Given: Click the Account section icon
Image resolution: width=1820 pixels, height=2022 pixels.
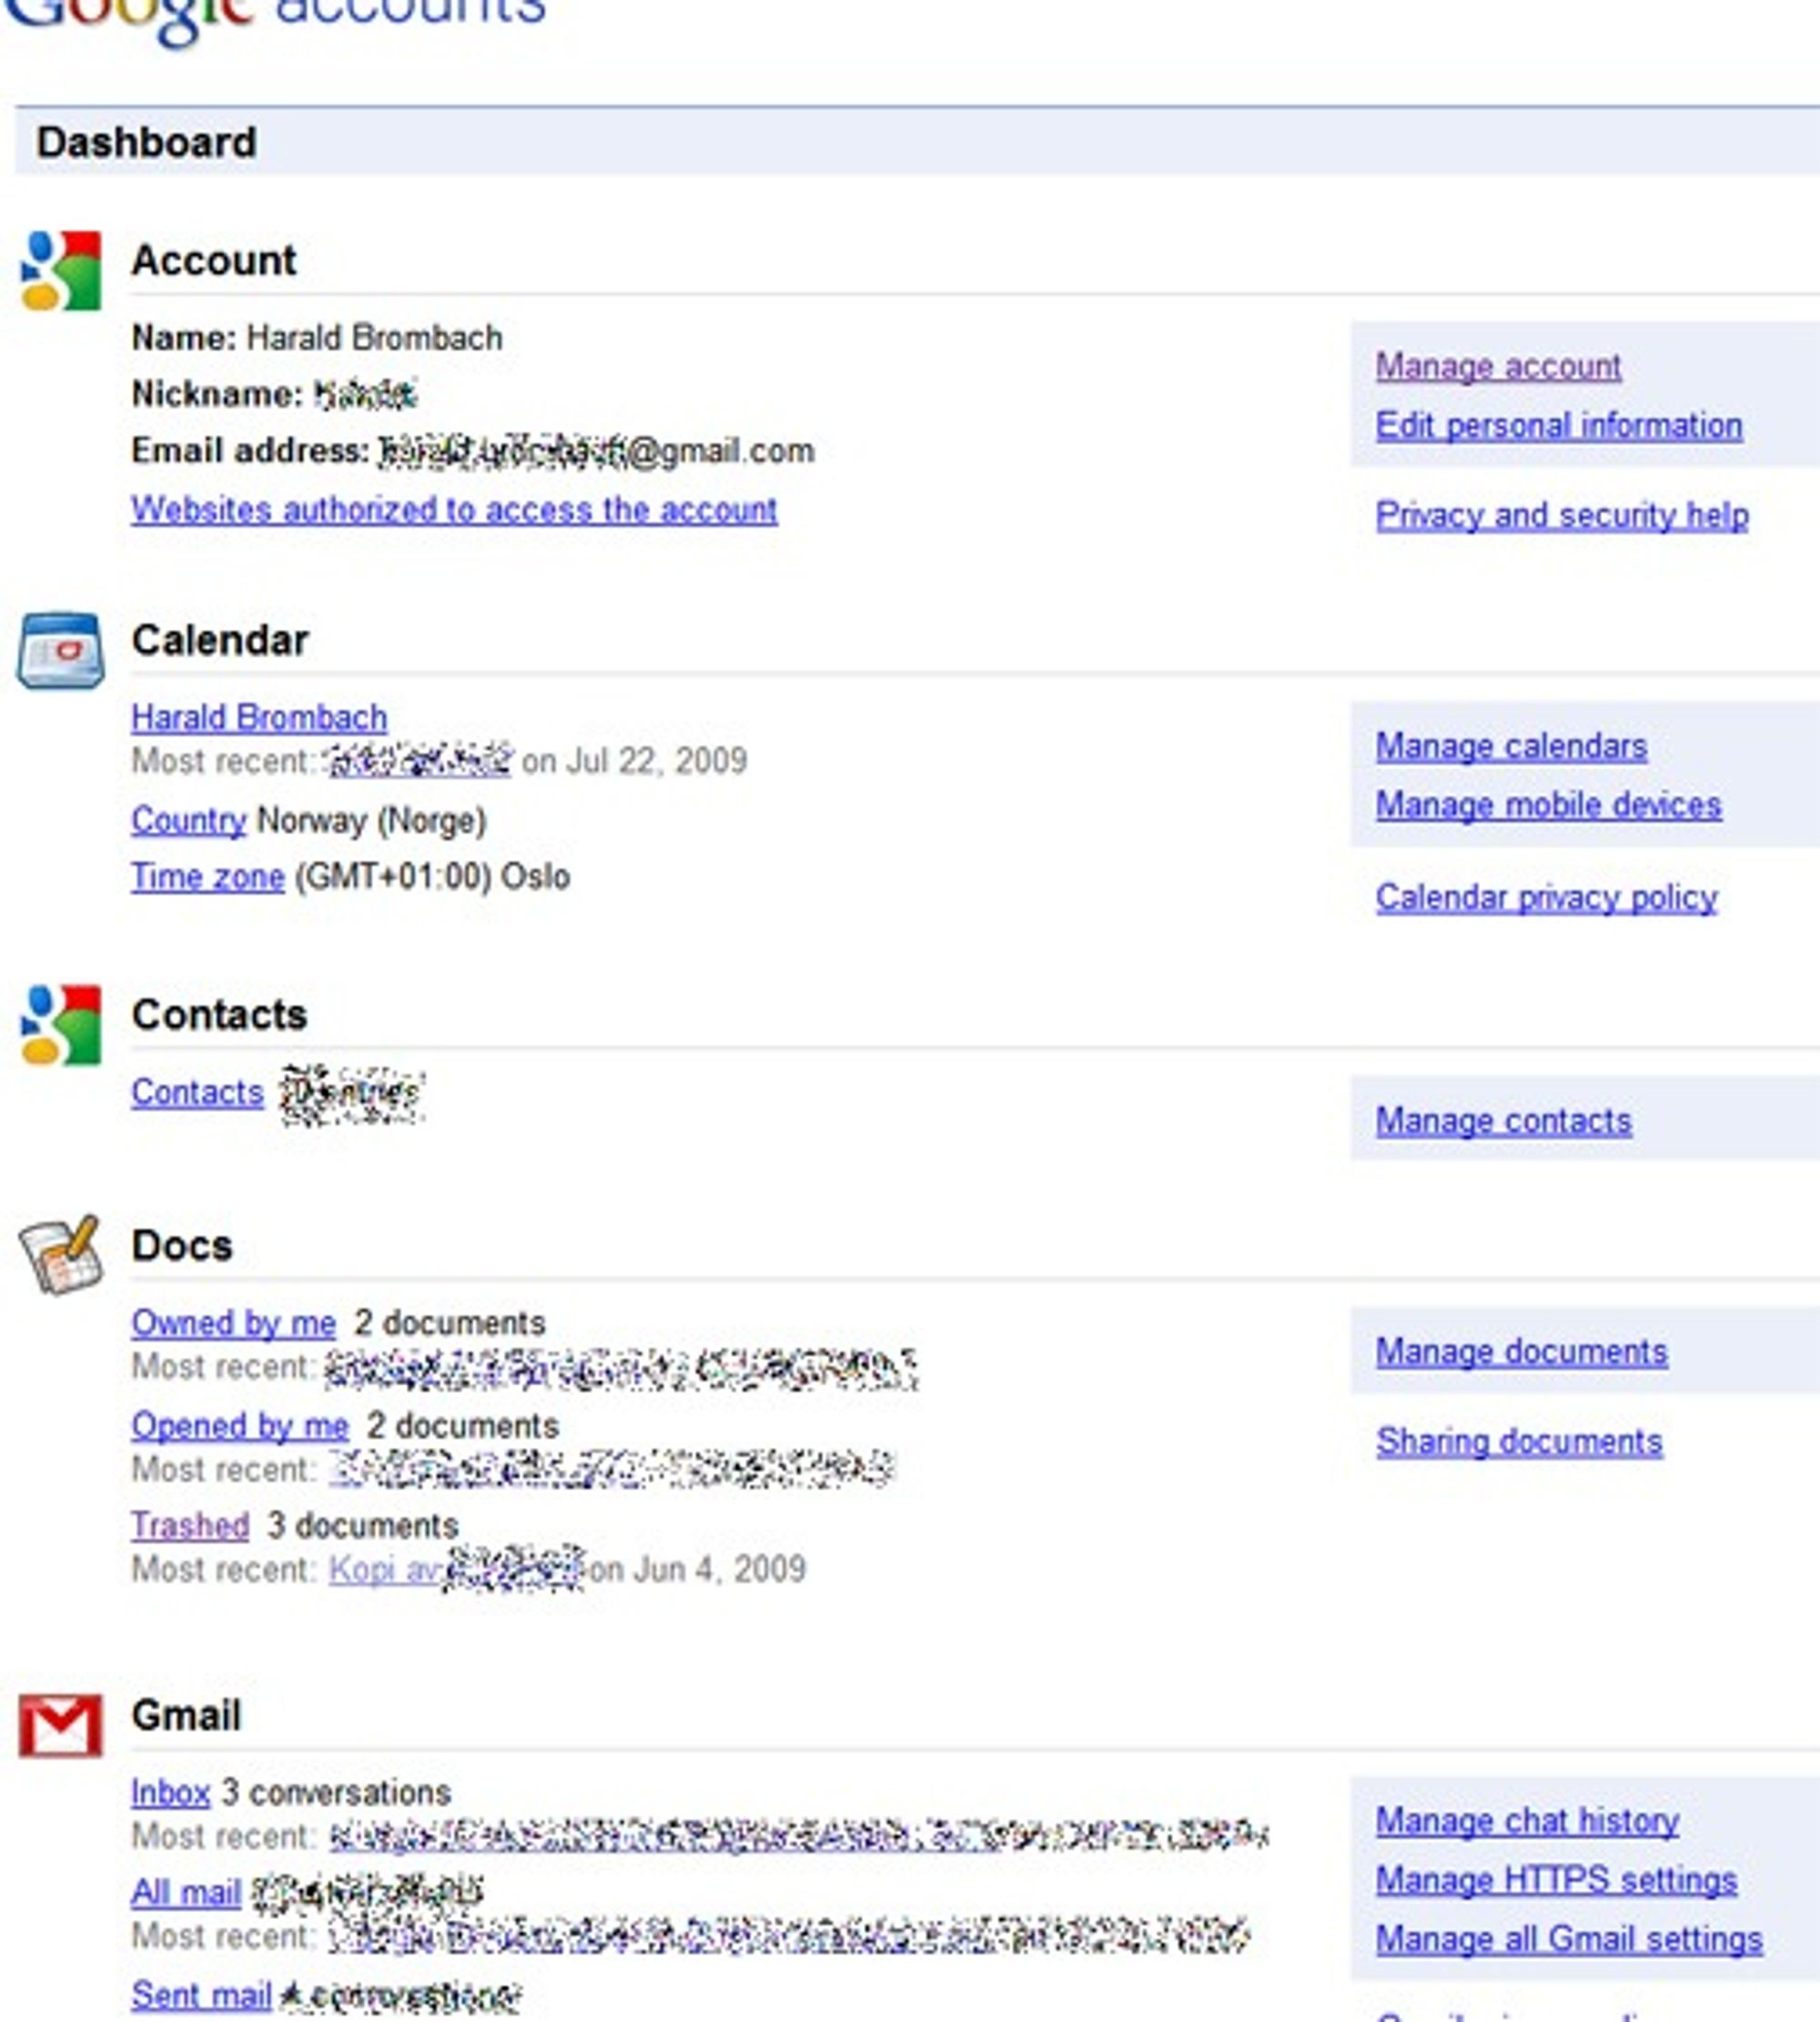Looking at the screenshot, I should 61,270.
